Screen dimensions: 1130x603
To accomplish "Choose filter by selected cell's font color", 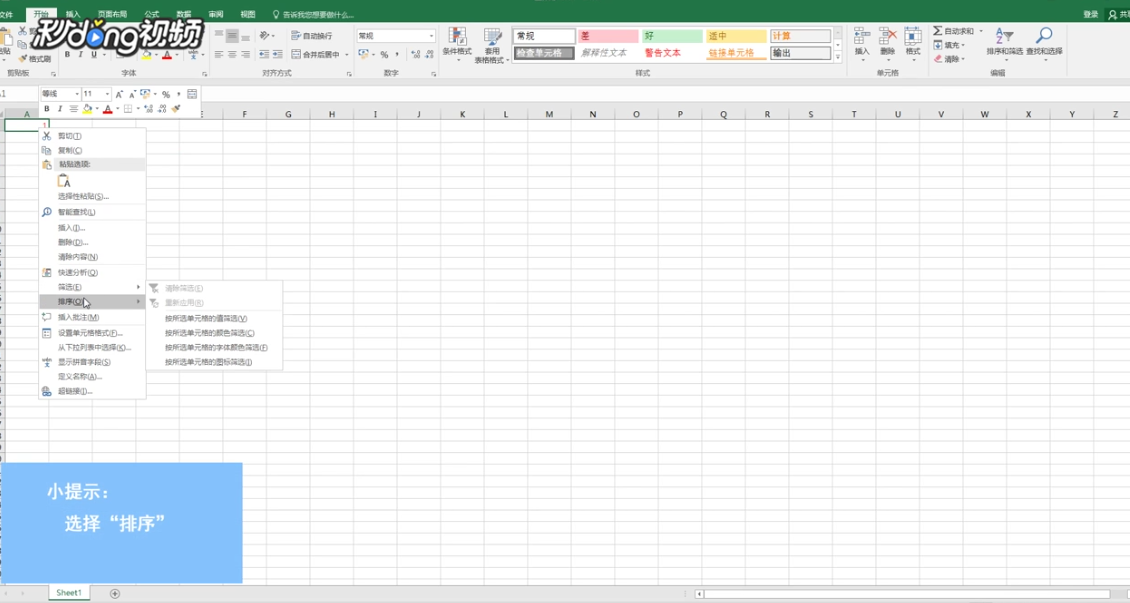I will tap(214, 347).
